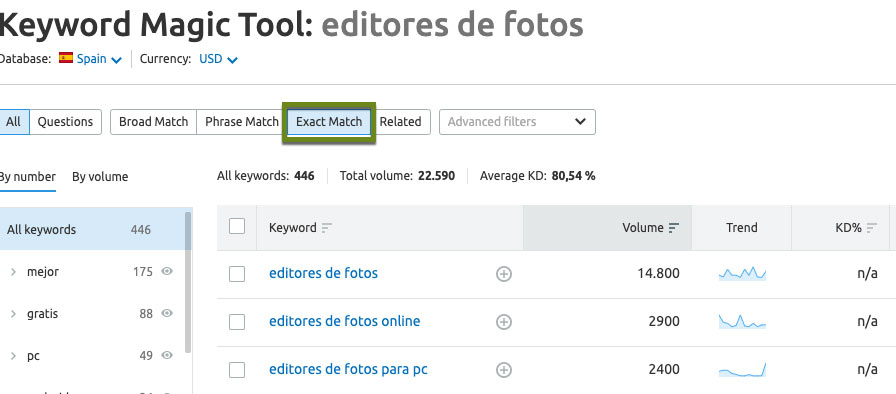This screenshot has width=896, height=394.
Task: Click the 'pc' group count 49
Action: (146, 356)
